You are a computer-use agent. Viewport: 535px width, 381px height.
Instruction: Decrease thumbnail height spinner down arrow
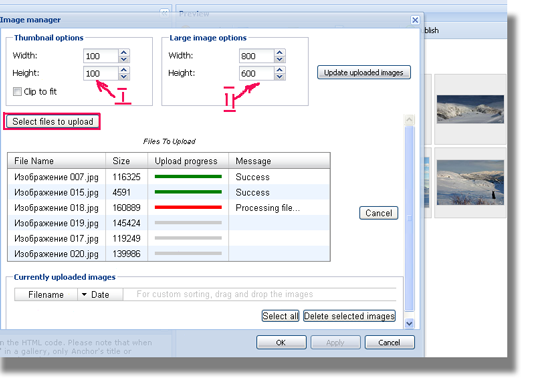pyautogui.click(x=124, y=77)
